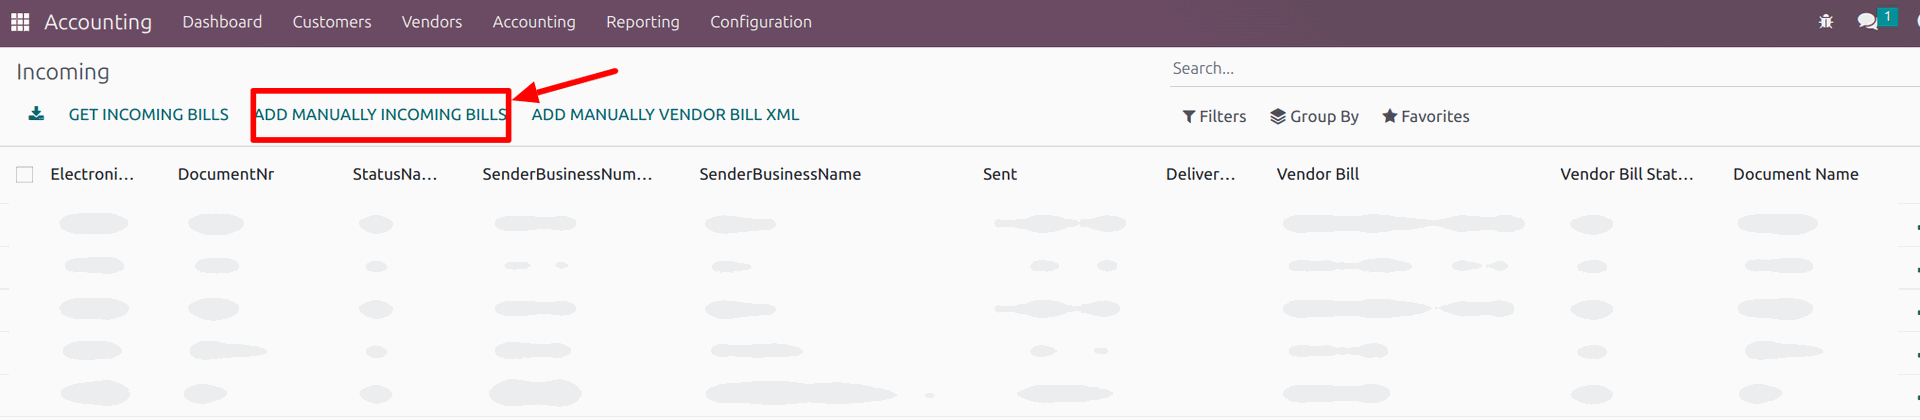Open the debug bug icon
This screenshot has width=1920, height=420.
tap(1826, 21)
